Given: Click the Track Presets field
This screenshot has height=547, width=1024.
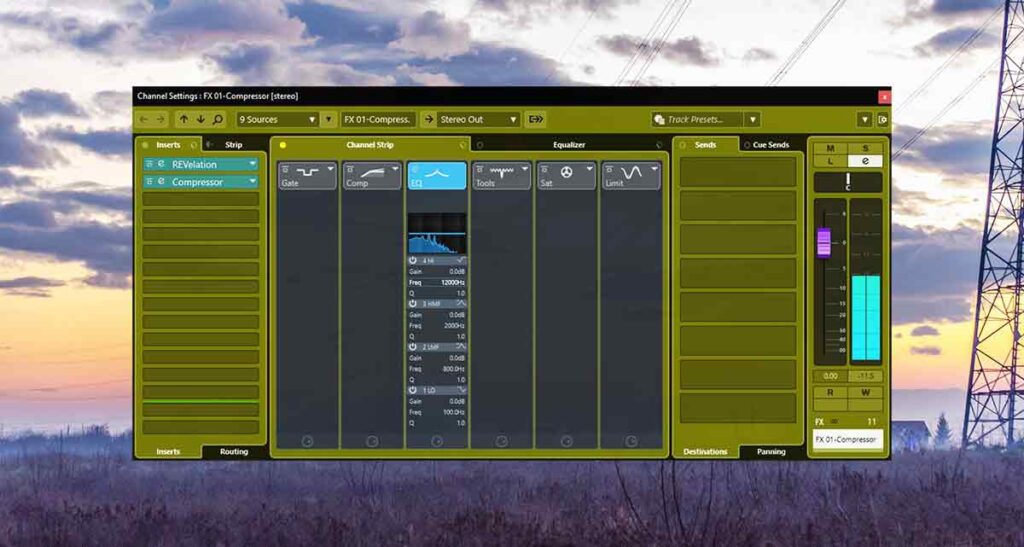Looking at the screenshot, I should coord(698,119).
